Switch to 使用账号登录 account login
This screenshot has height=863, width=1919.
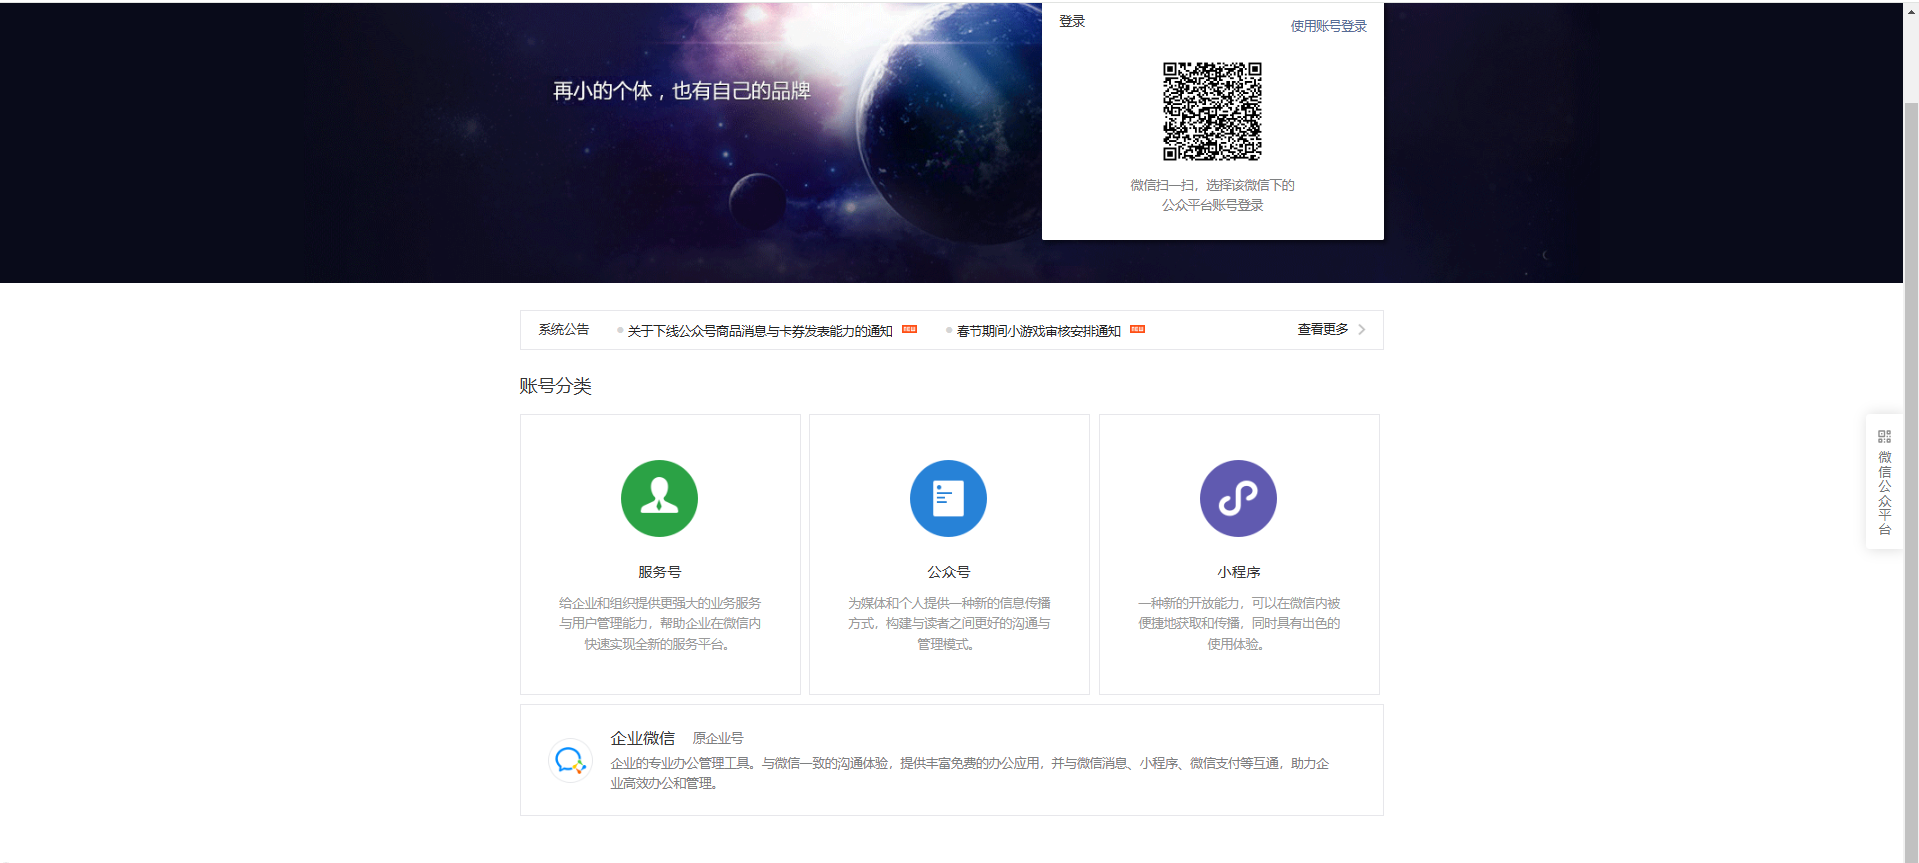point(1328,26)
